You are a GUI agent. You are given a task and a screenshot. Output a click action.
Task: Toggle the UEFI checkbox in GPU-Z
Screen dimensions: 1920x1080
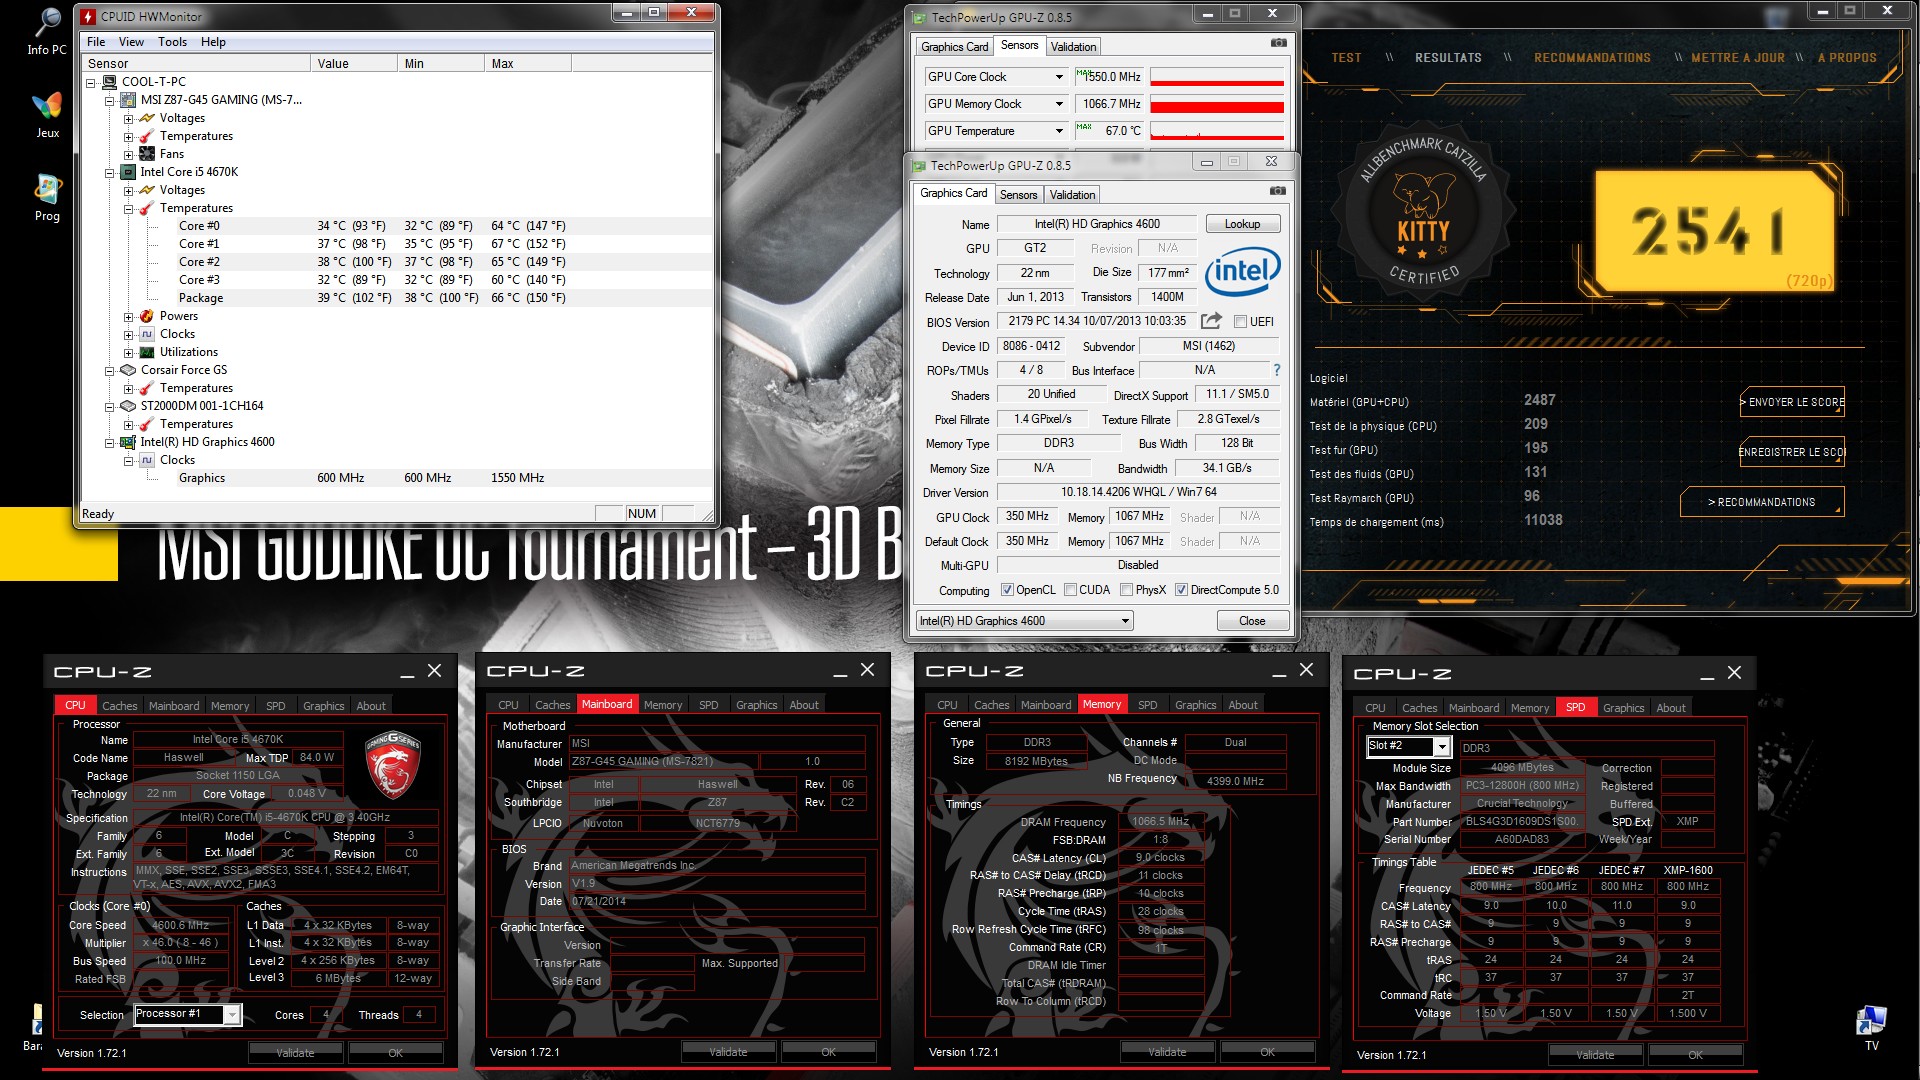click(1240, 322)
